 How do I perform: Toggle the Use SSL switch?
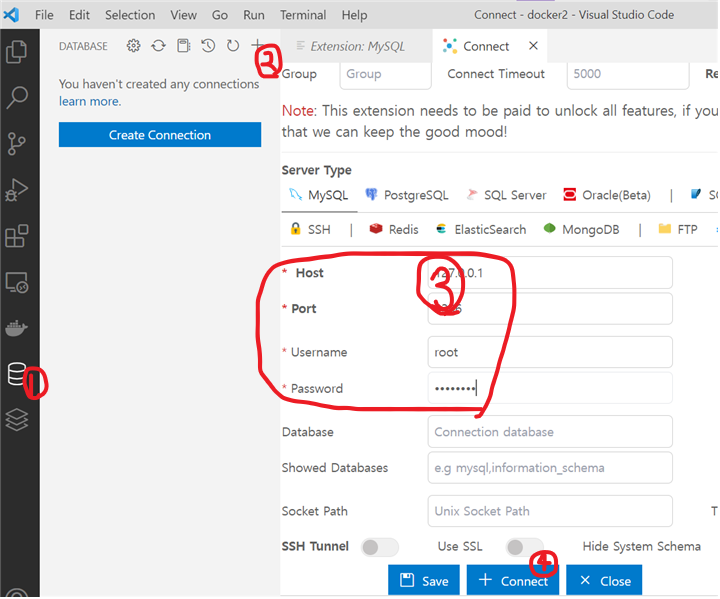(524, 547)
